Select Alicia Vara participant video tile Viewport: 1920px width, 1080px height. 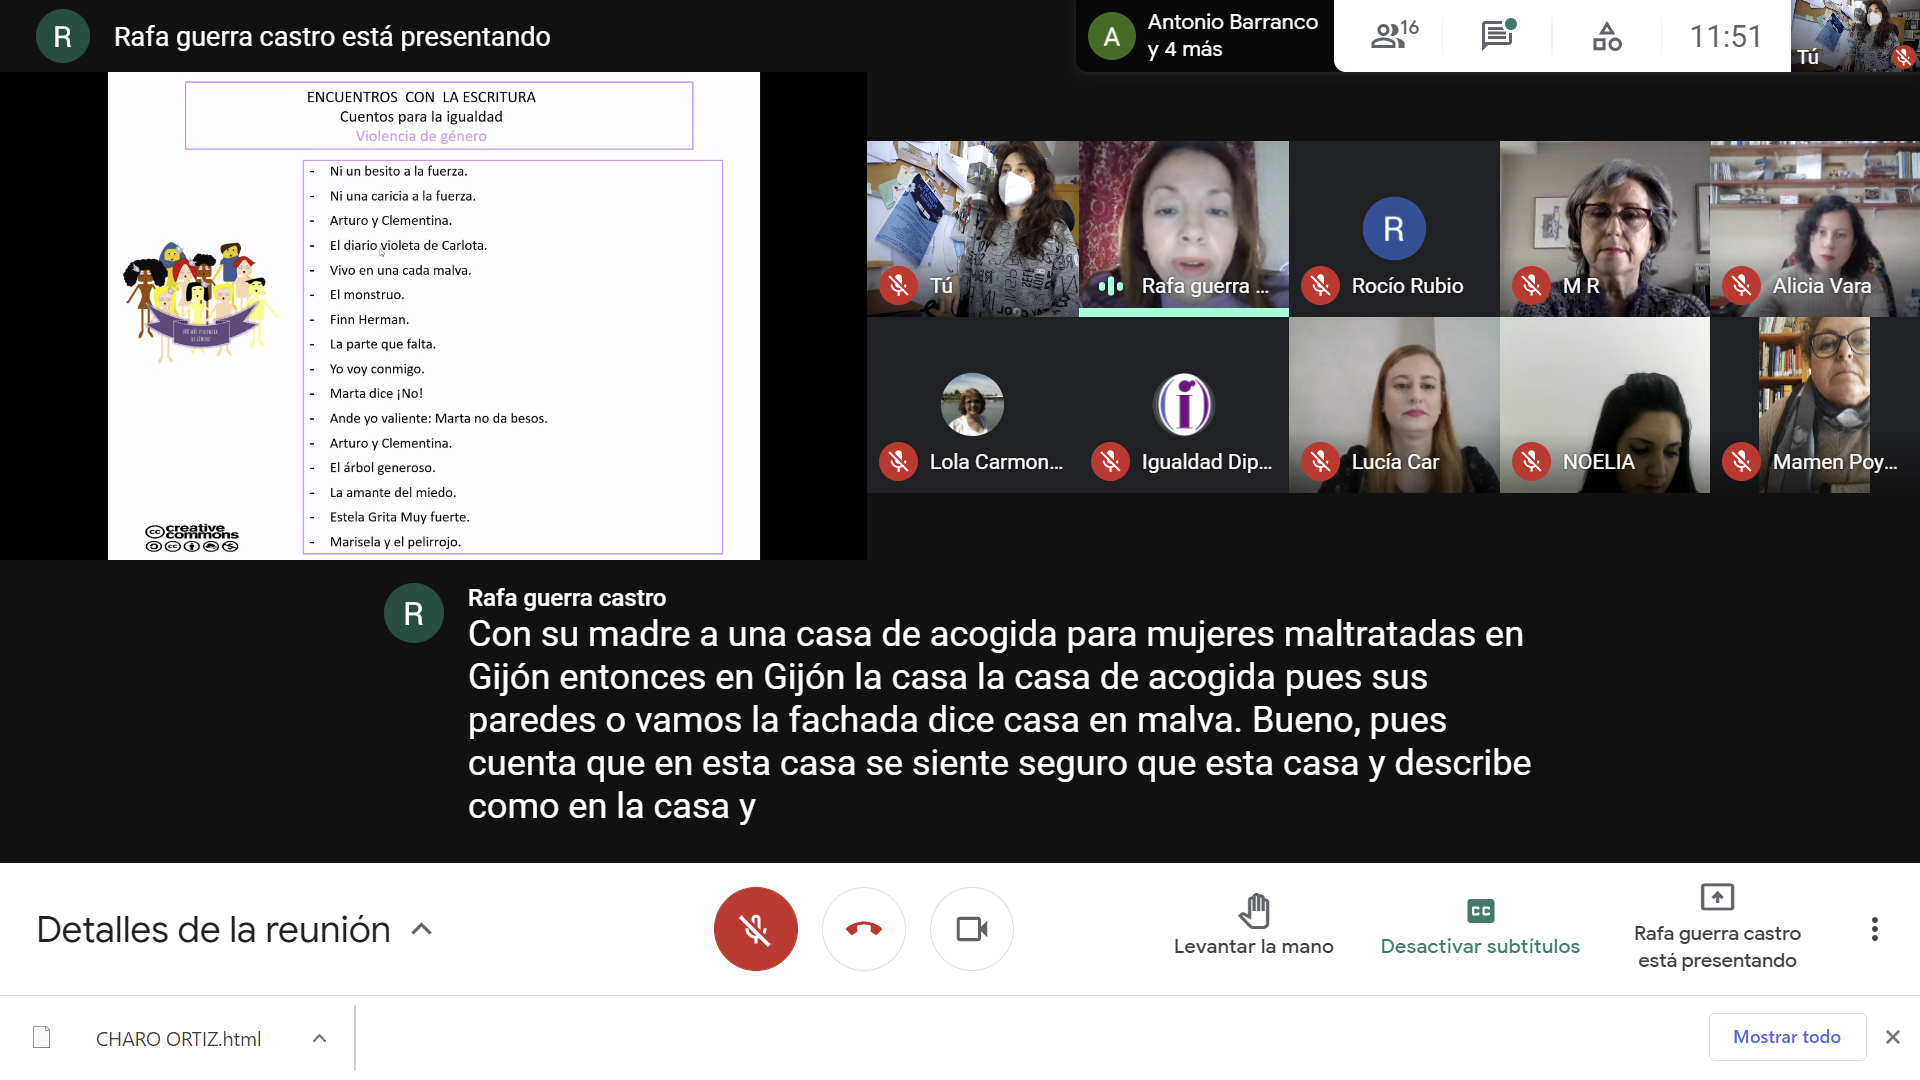click(1815, 228)
